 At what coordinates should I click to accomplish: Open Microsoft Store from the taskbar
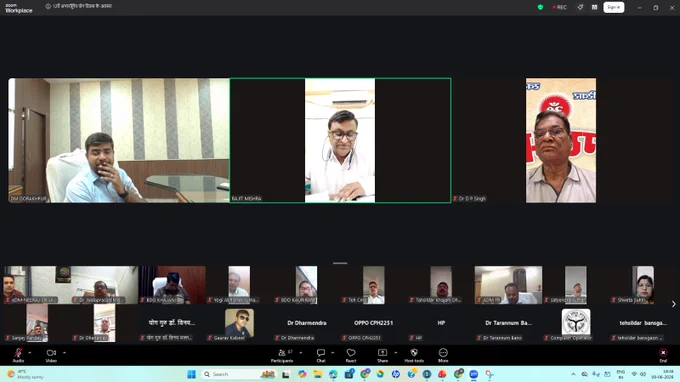349,374
